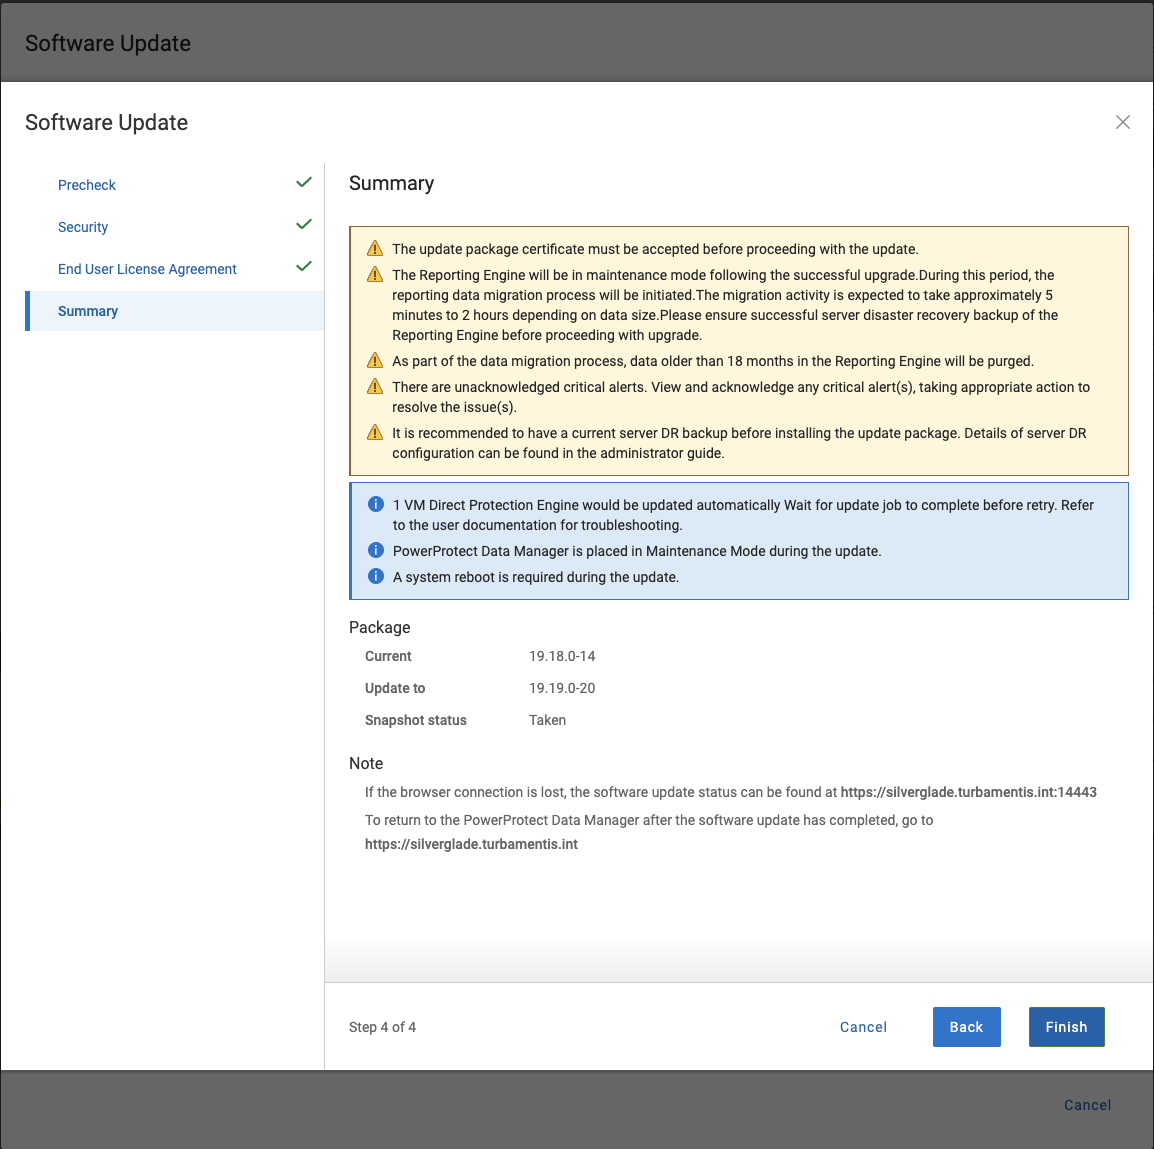Screen dimensions: 1154x1149
Task: Click update version 19.19.0-20
Action: click(562, 688)
